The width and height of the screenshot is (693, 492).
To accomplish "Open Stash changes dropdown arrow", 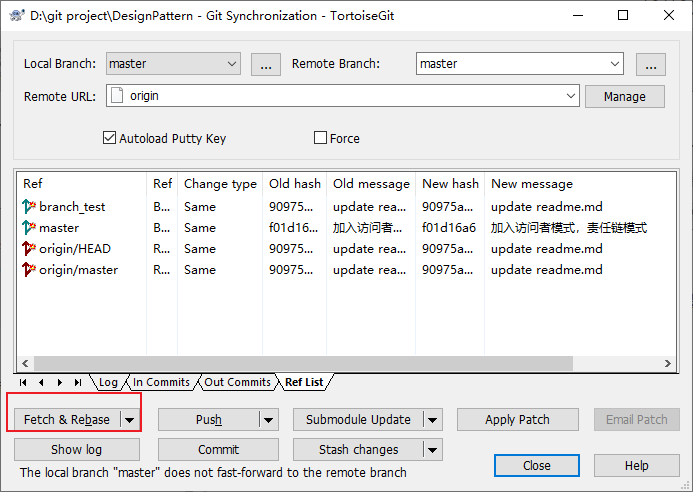I will (x=433, y=450).
